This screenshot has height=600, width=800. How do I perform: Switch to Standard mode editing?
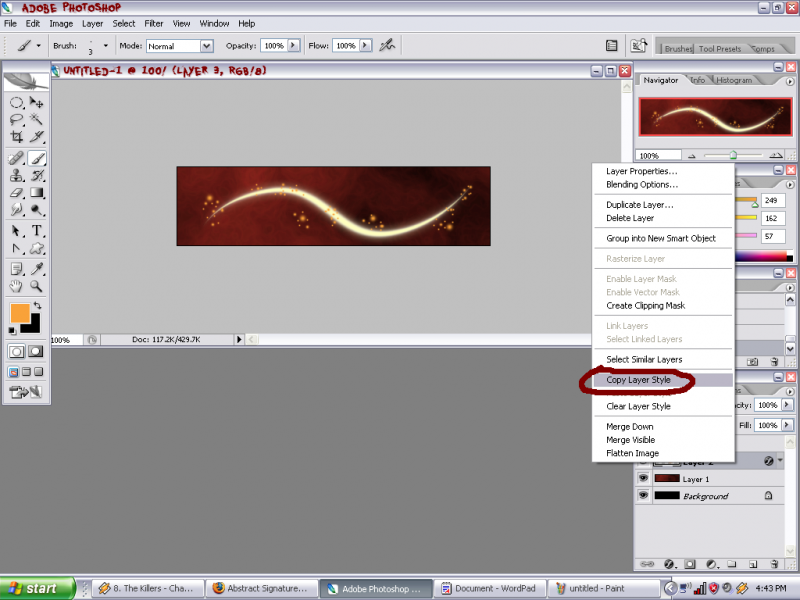click(16, 352)
